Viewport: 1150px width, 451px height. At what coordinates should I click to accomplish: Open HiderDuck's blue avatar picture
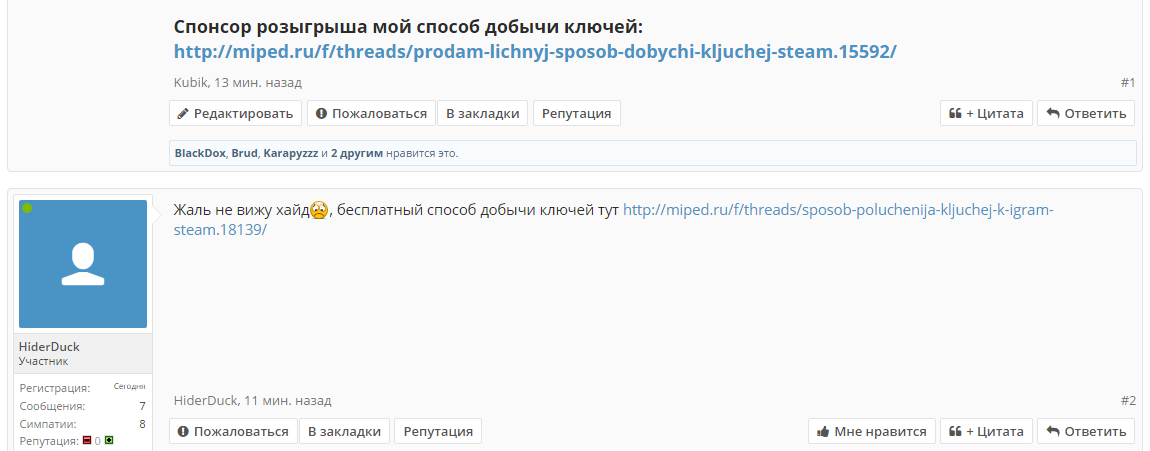click(x=83, y=264)
